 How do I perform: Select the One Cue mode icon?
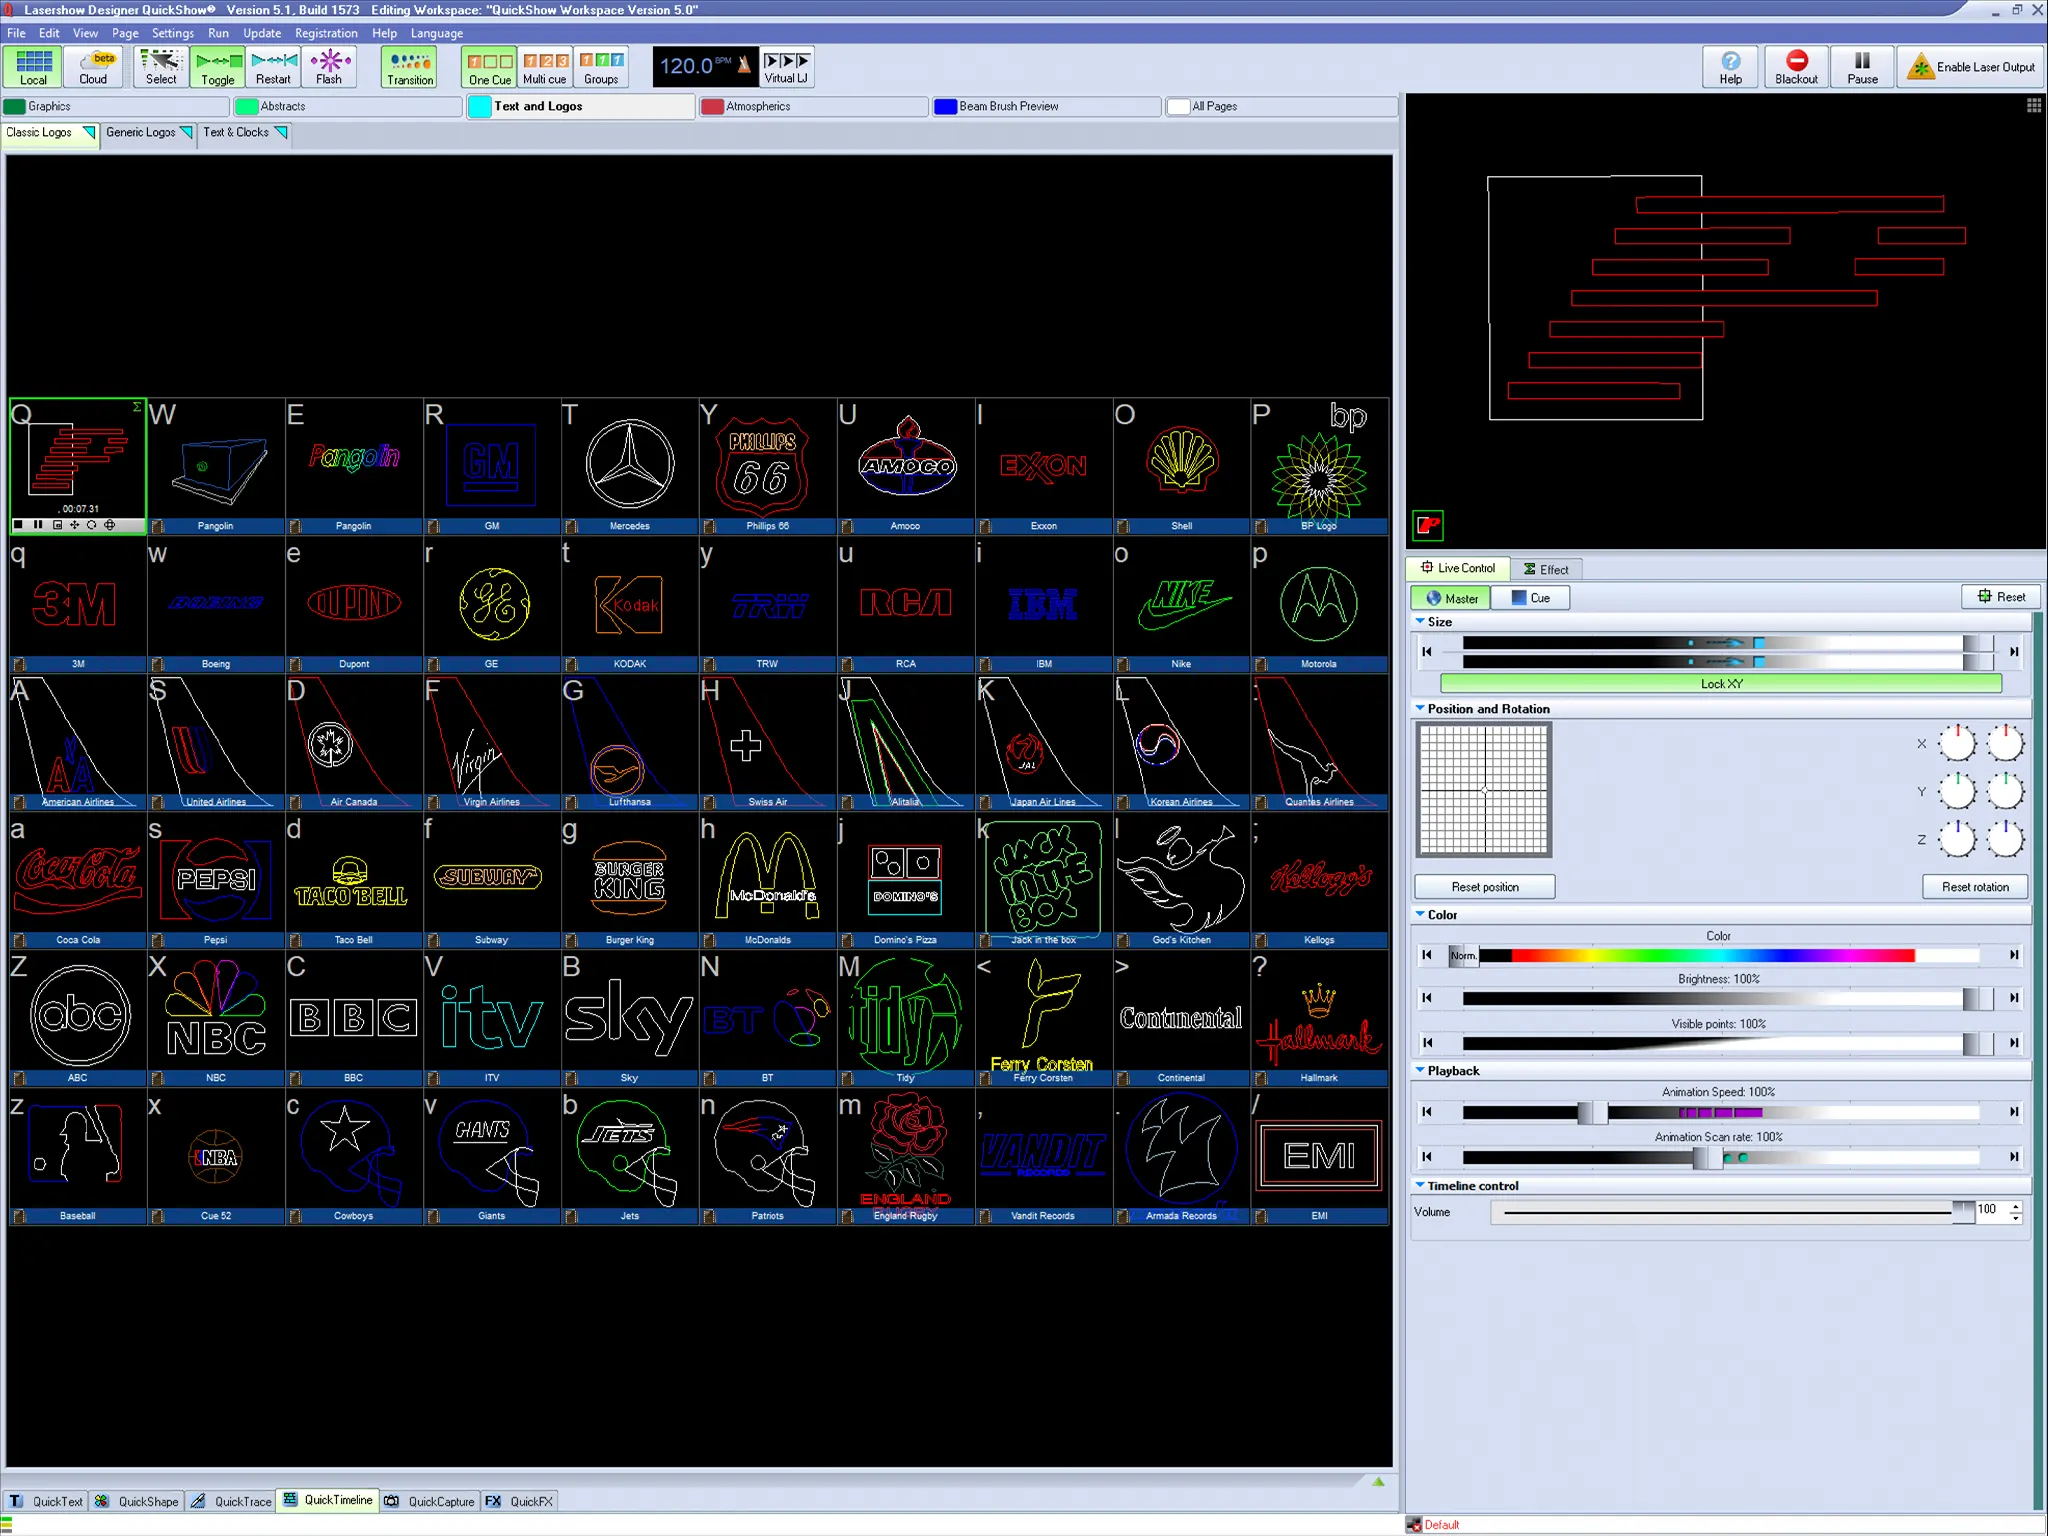click(x=487, y=66)
